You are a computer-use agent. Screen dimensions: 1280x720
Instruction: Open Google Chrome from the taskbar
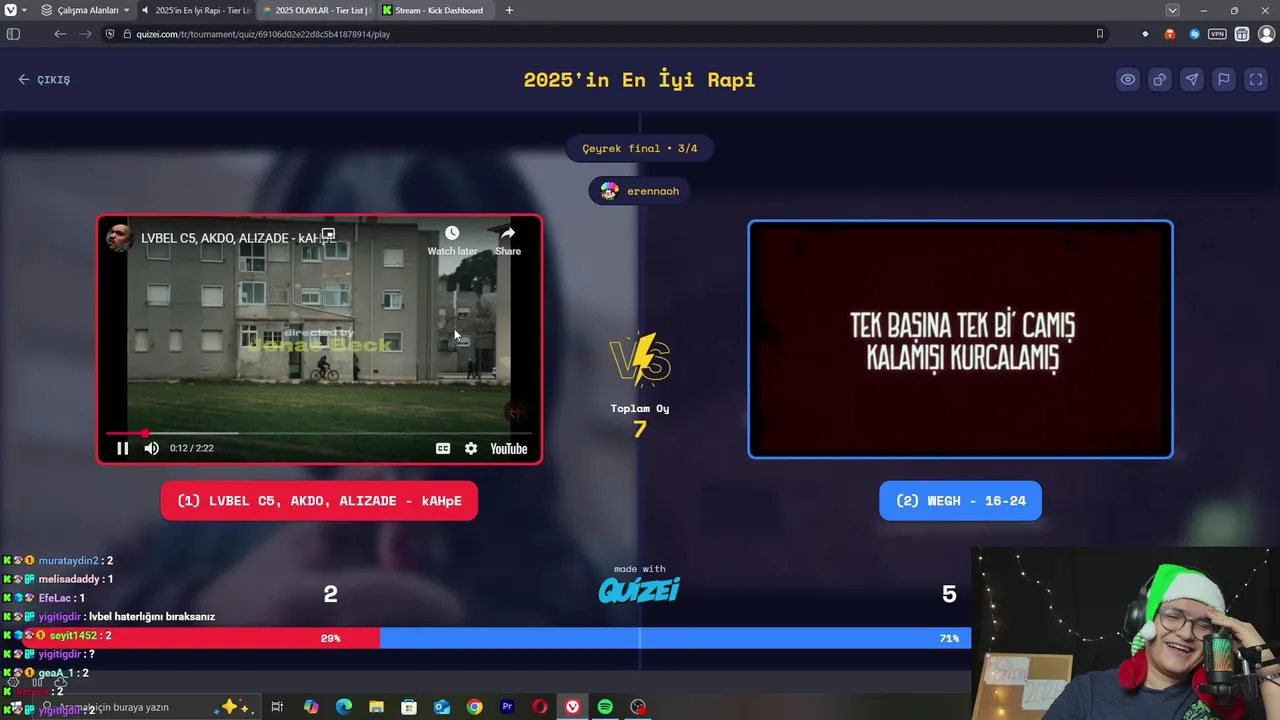pyautogui.click(x=474, y=707)
